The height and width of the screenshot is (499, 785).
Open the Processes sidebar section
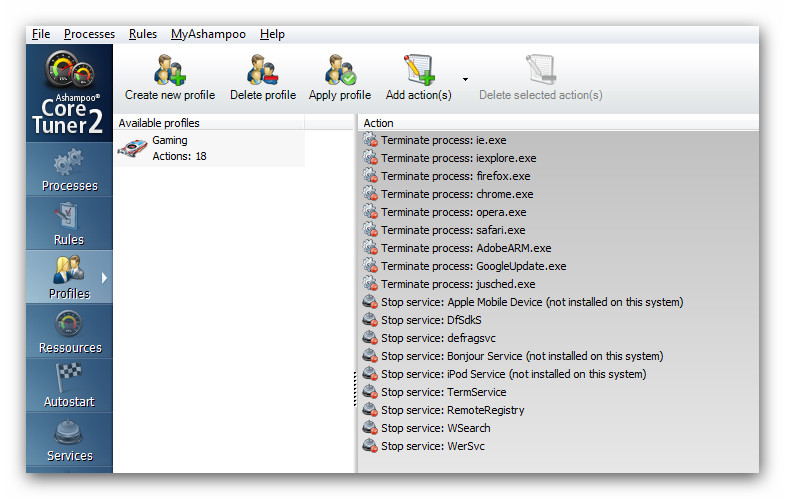70,169
